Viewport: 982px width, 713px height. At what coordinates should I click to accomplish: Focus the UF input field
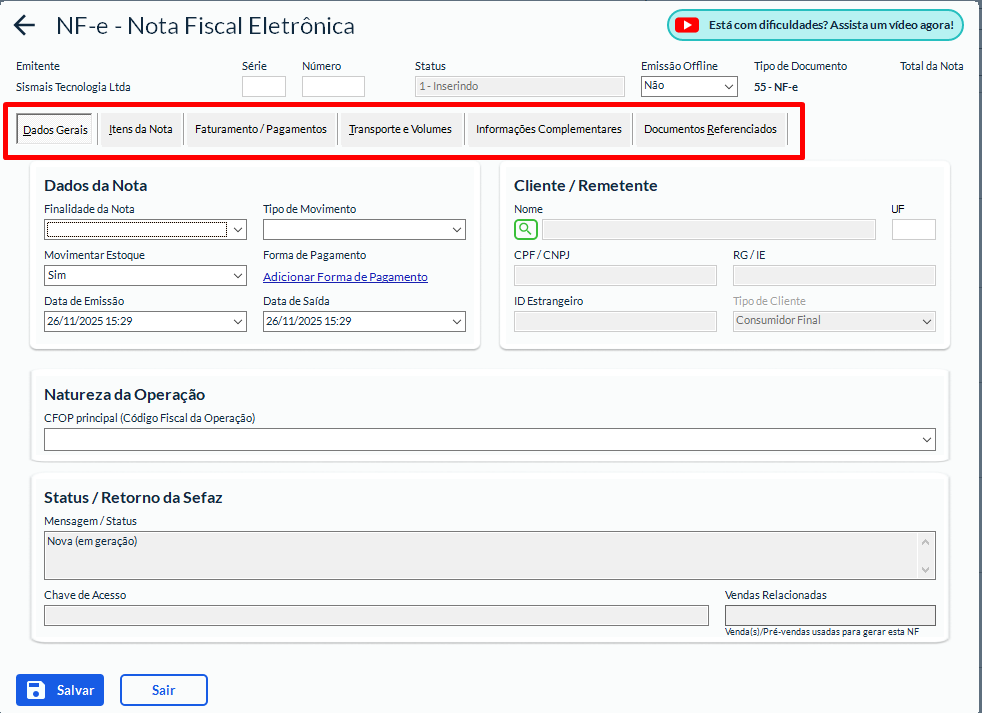[x=913, y=230]
